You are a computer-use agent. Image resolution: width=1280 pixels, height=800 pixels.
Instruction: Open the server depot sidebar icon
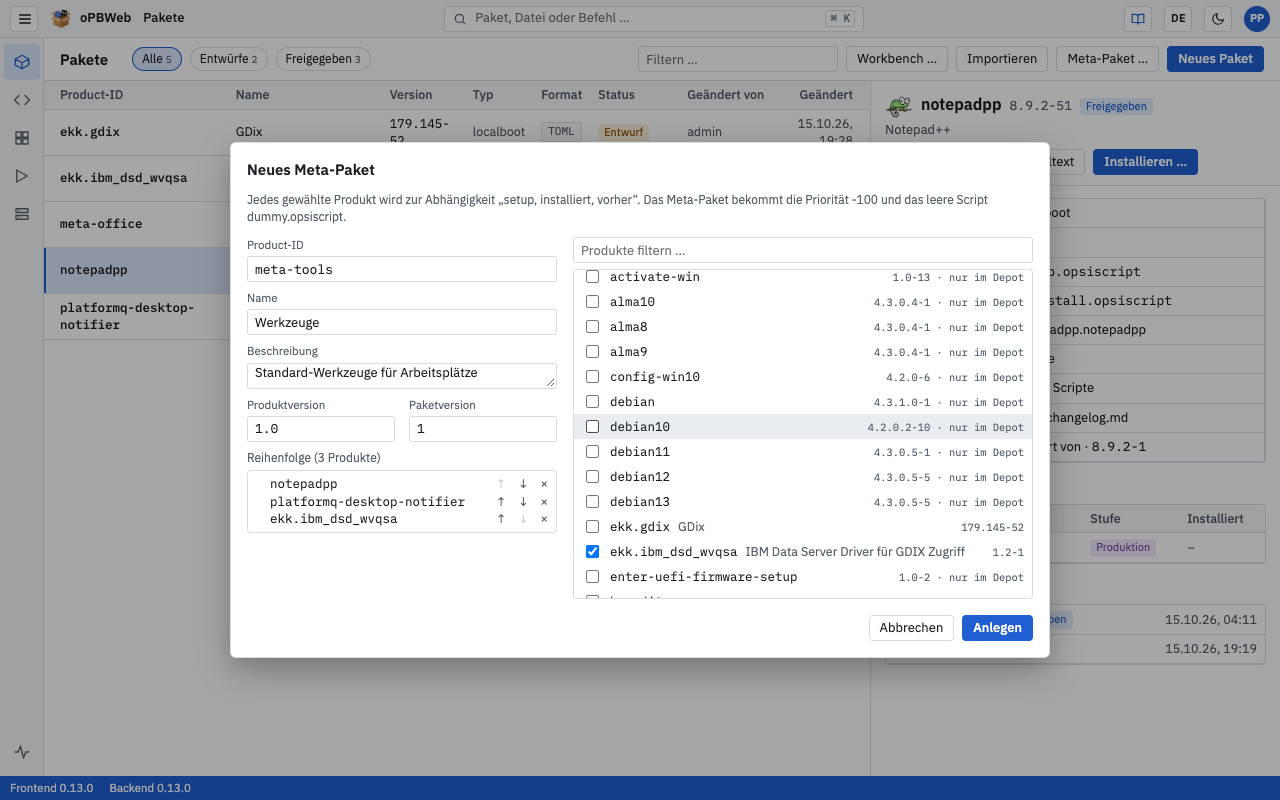click(x=22, y=214)
